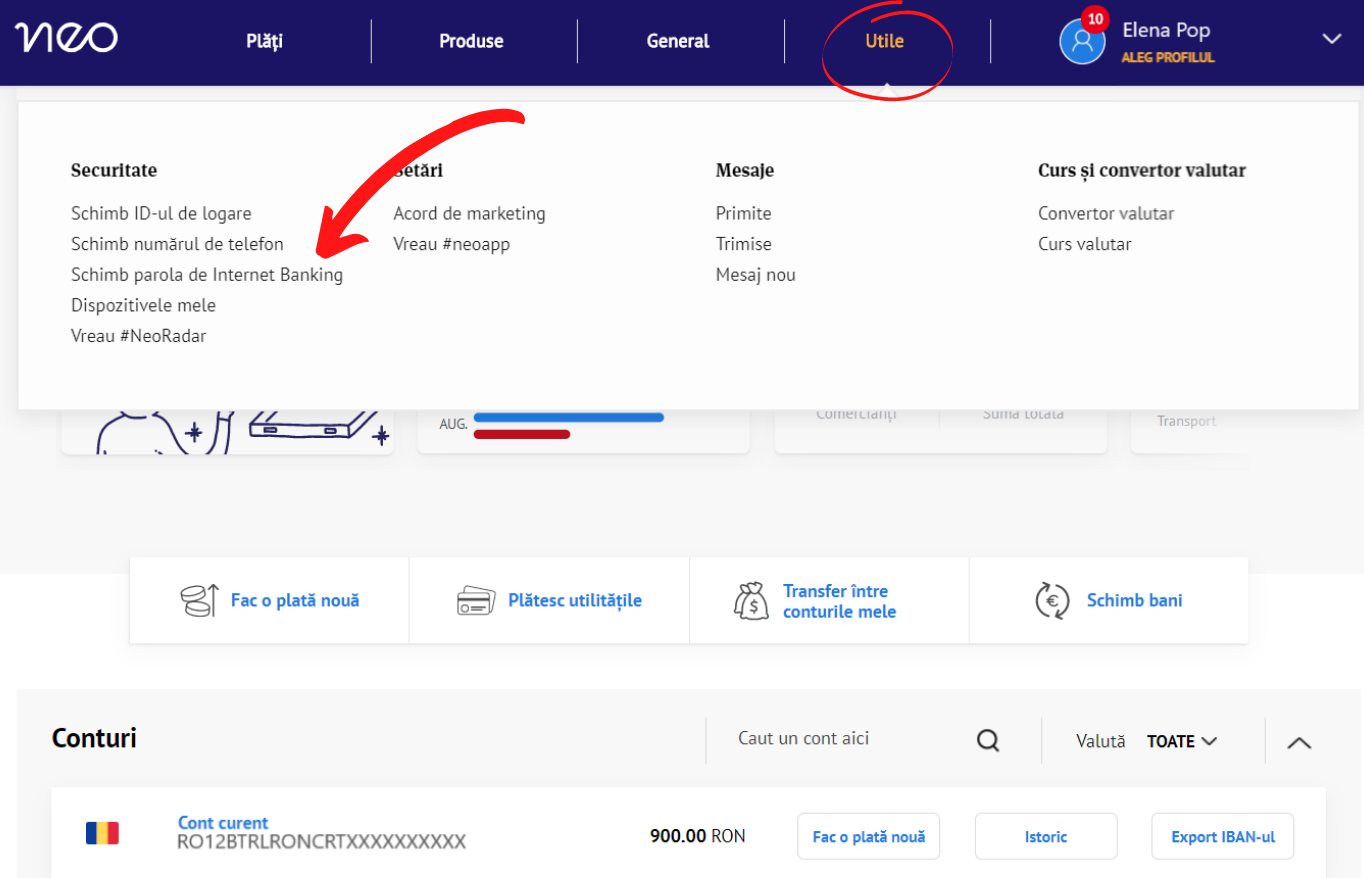The height and width of the screenshot is (878, 1364).
Task: Open Acord de marketing
Action: (469, 213)
